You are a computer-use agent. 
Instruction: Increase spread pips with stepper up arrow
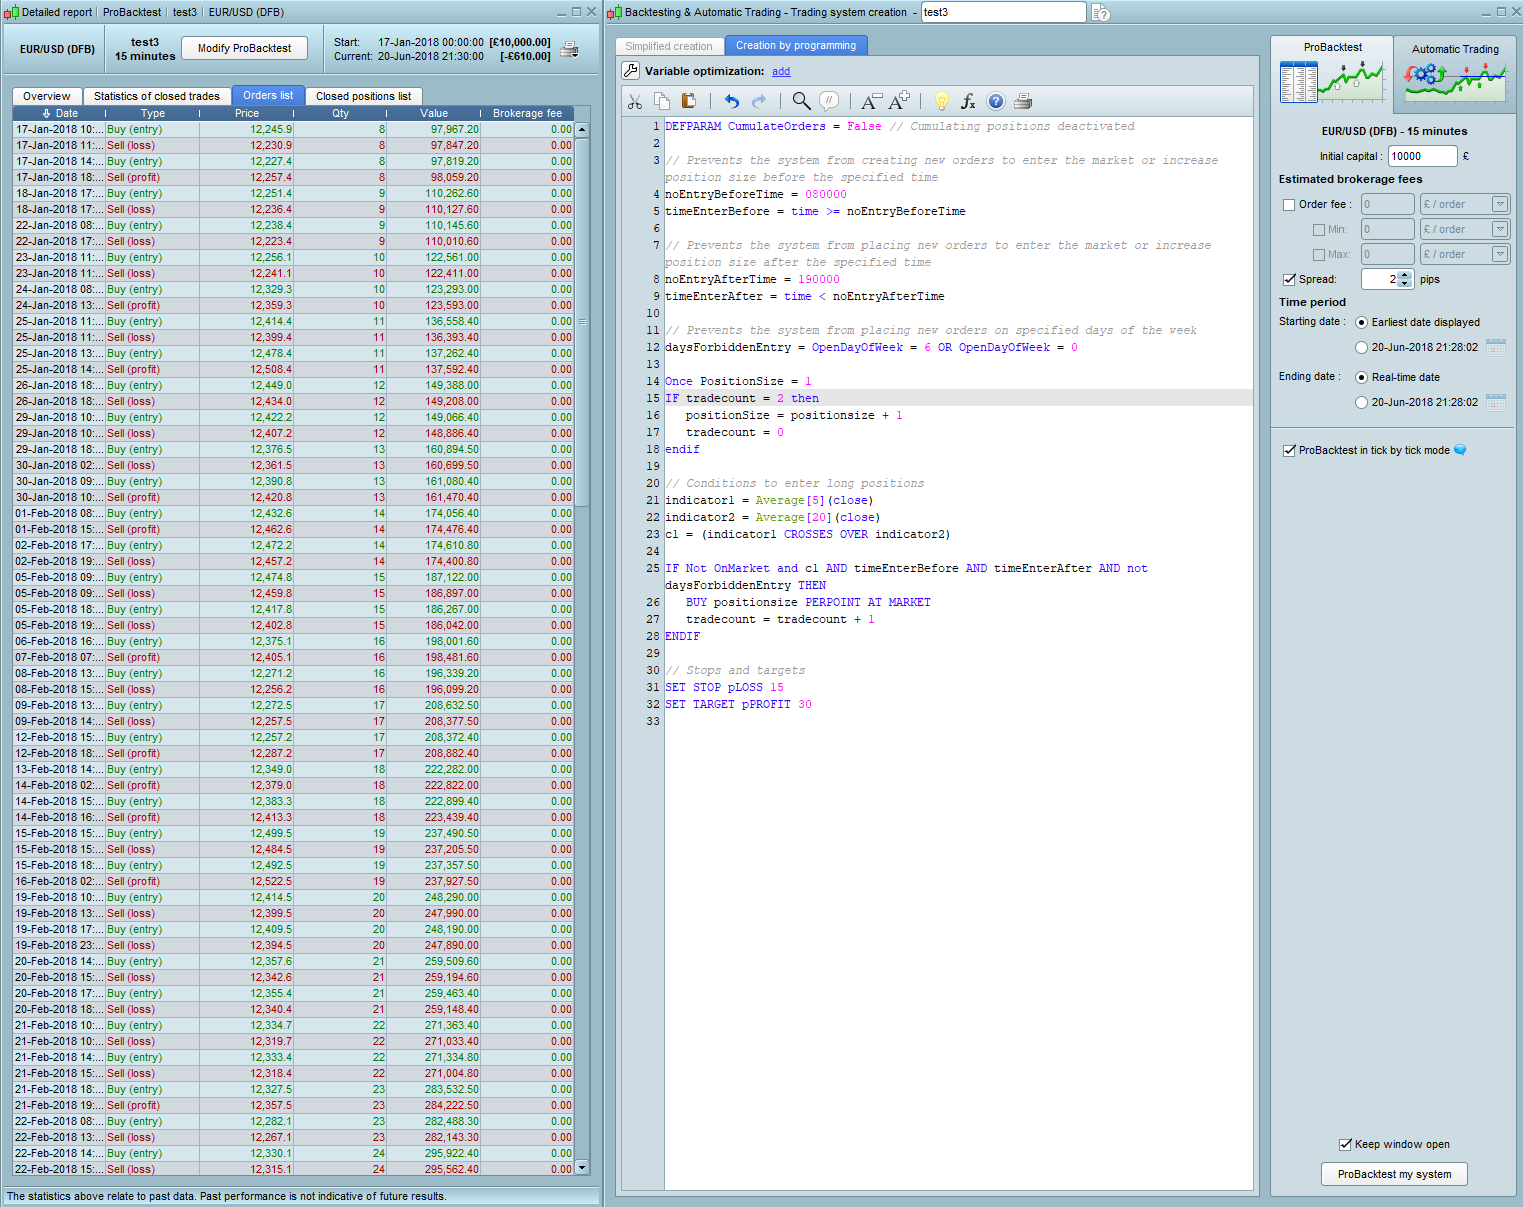[x=1405, y=275]
